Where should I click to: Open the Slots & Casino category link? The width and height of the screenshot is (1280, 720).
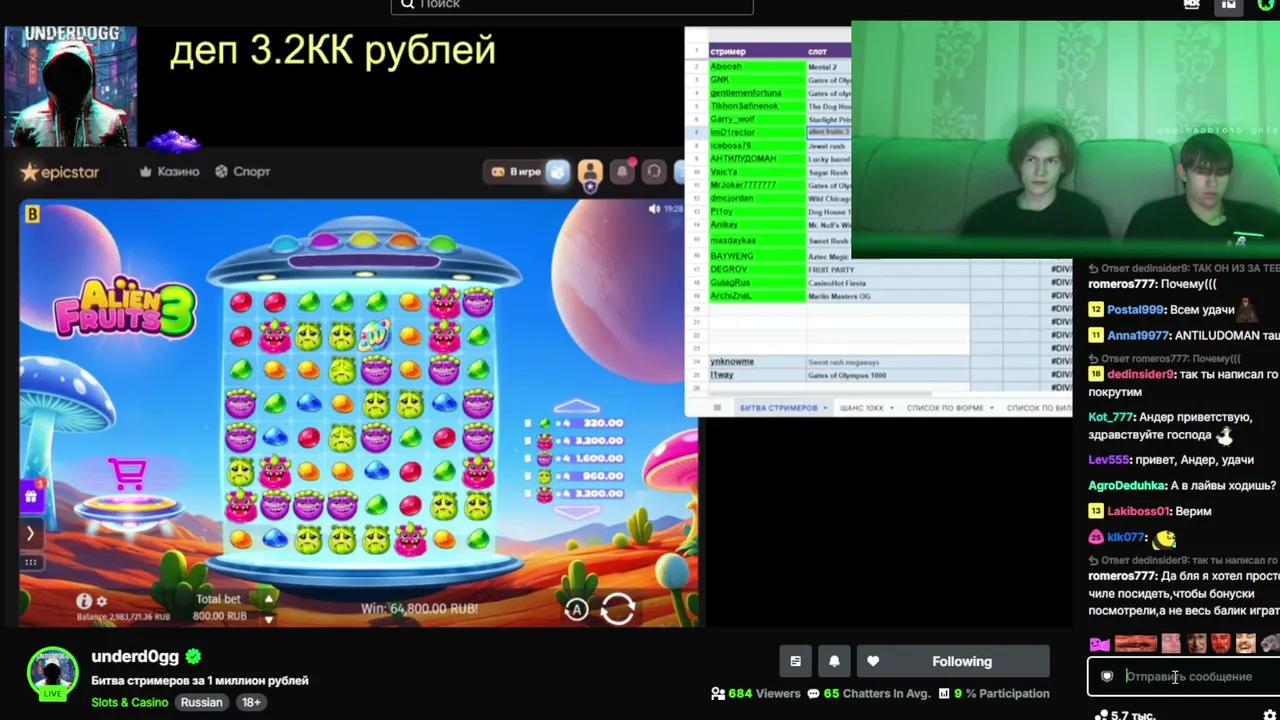pyautogui.click(x=130, y=702)
